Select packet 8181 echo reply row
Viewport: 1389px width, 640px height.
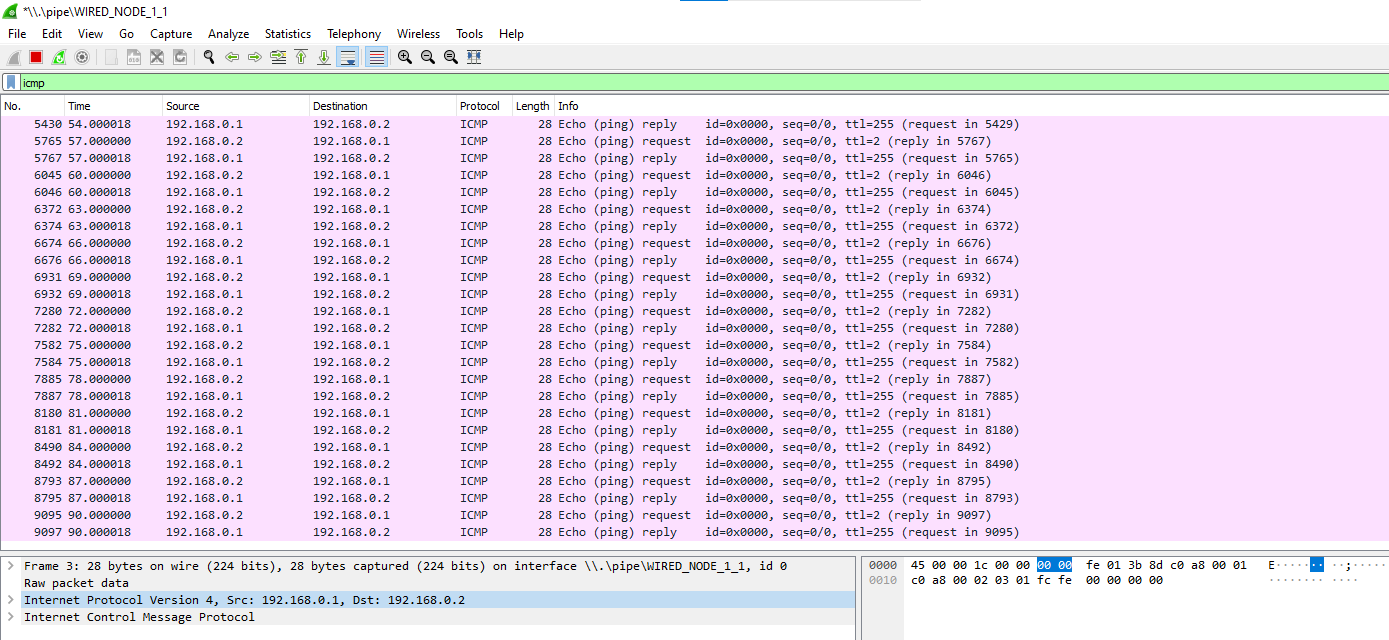coord(694,430)
